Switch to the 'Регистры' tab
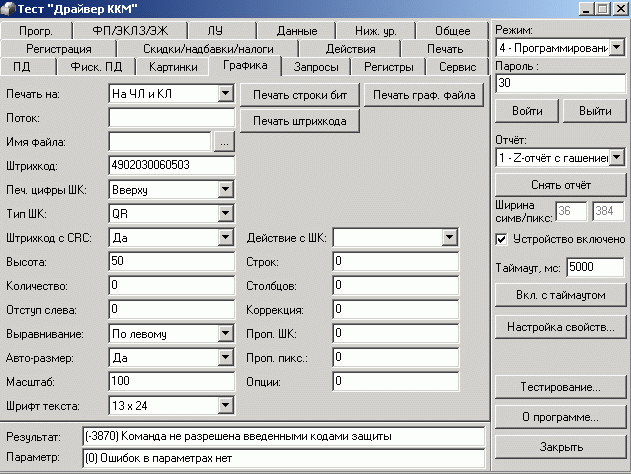 pyautogui.click(x=388, y=66)
